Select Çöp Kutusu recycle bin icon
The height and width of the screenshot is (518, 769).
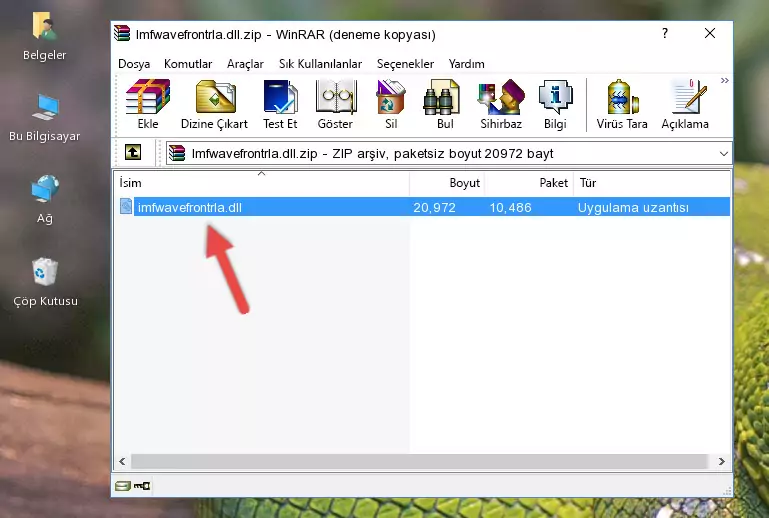point(45,283)
